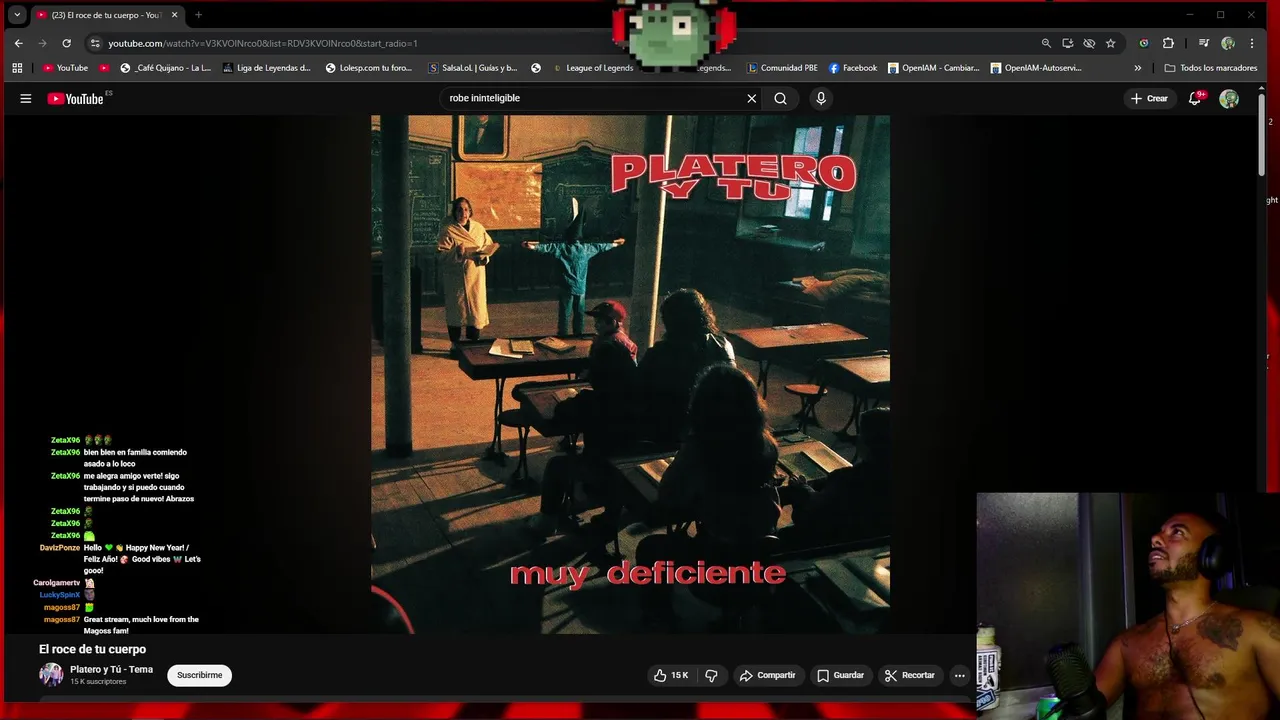Click LuckySpinX chat username

[x=59, y=595]
